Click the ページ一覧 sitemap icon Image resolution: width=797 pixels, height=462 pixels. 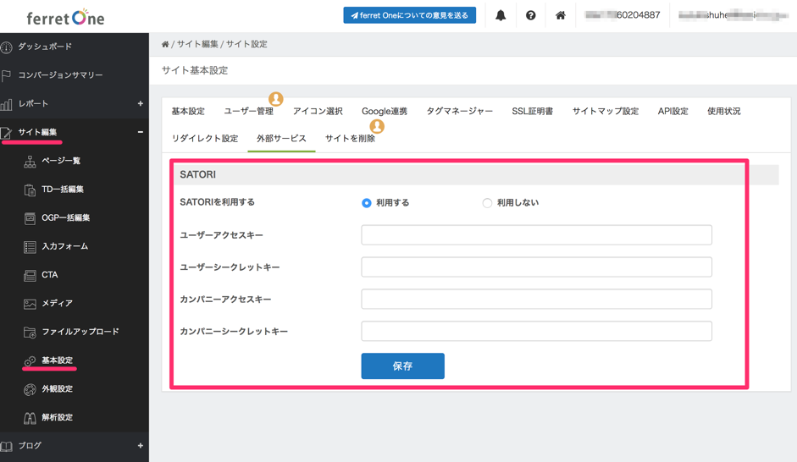coord(30,162)
